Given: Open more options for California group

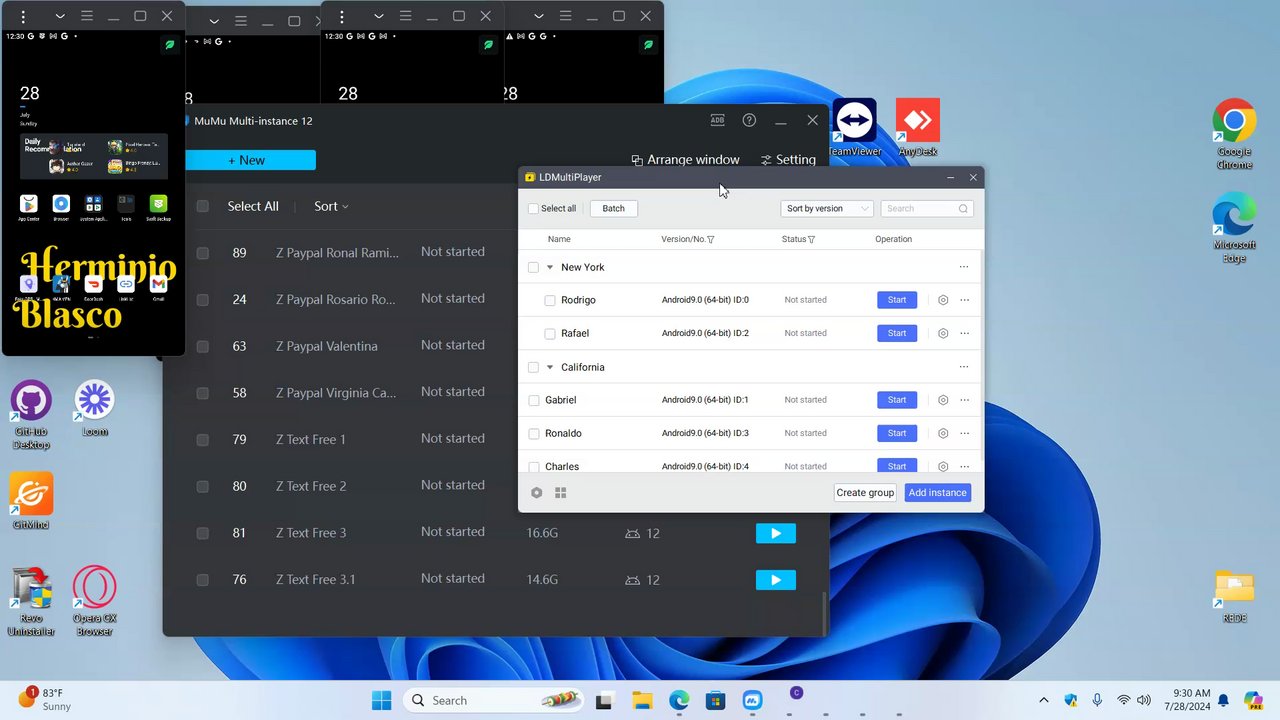Looking at the screenshot, I should (x=964, y=367).
